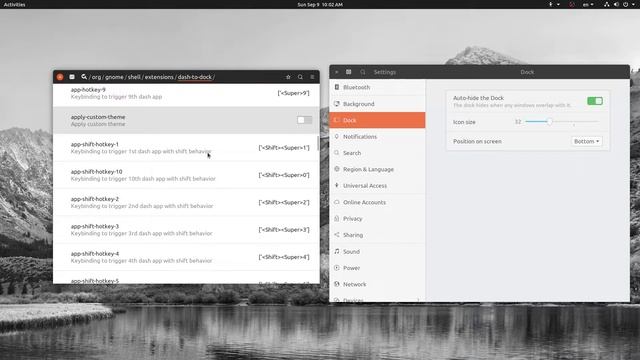Click the Sharing icon in the sidebar

[x=337, y=235]
